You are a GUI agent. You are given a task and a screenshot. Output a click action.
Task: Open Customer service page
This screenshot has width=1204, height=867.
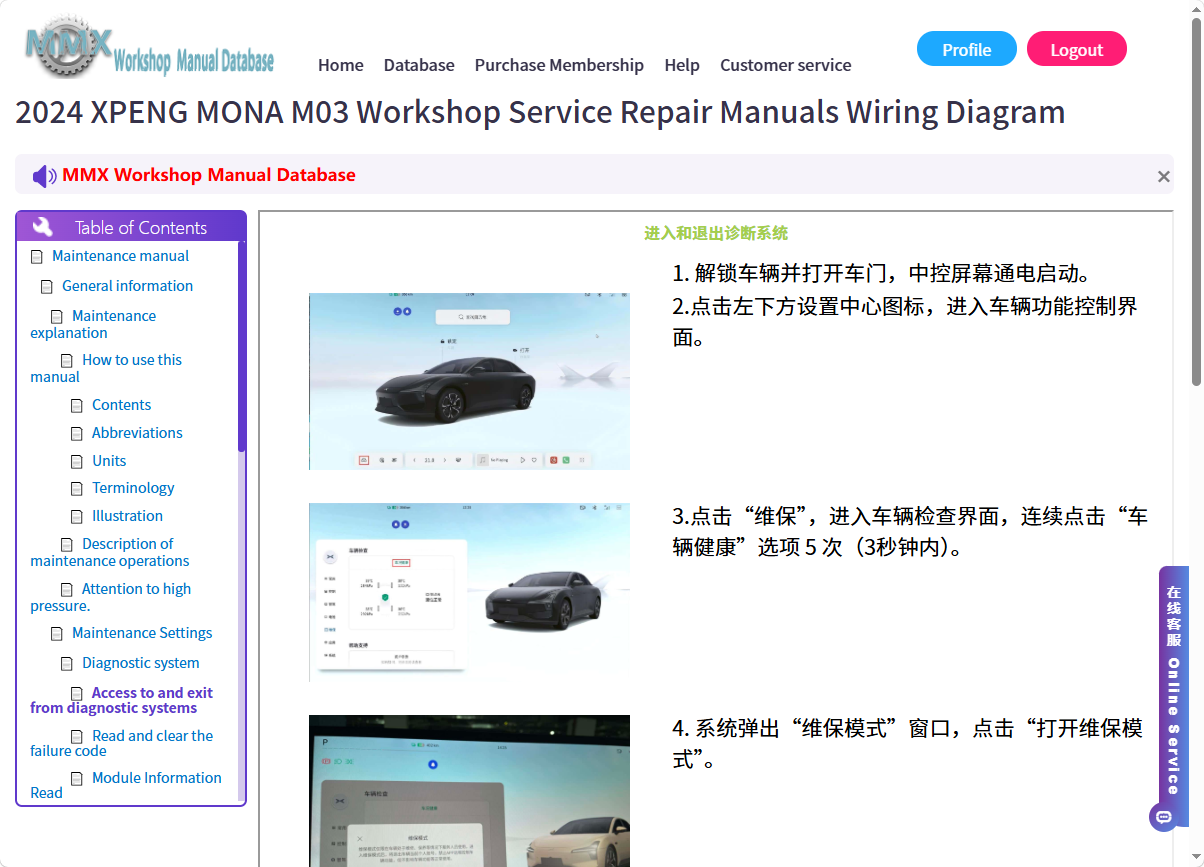coord(786,65)
